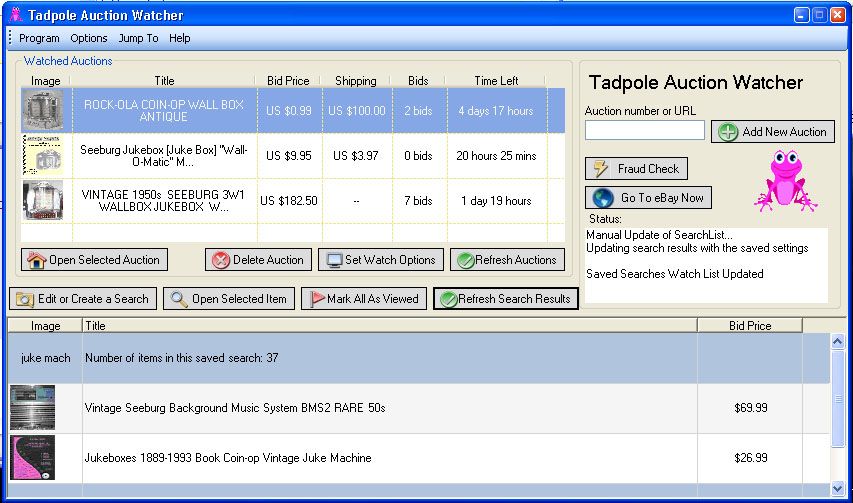Select the Seeburg 3W1 wallbox thumbnail
853x503 pixels.
tap(42, 201)
